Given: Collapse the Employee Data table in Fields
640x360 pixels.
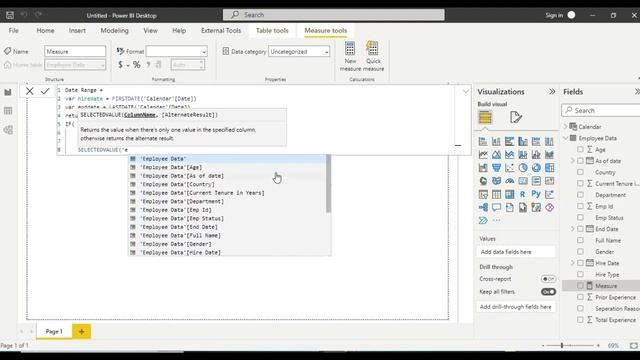Looking at the screenshot, I should coord(566,138).
